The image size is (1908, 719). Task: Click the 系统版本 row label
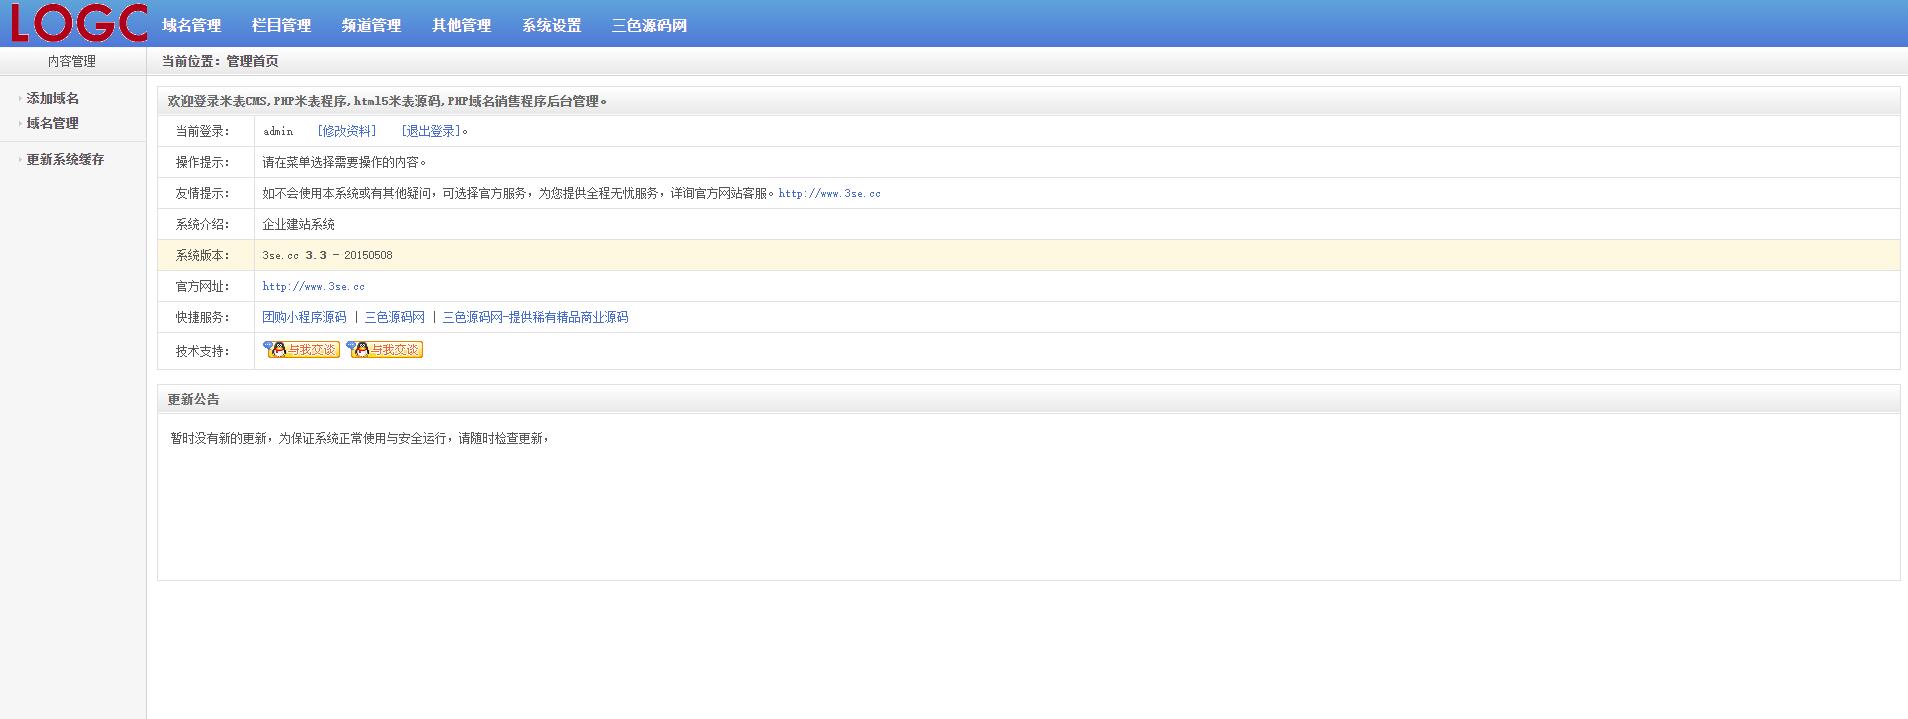pos(202,255)
